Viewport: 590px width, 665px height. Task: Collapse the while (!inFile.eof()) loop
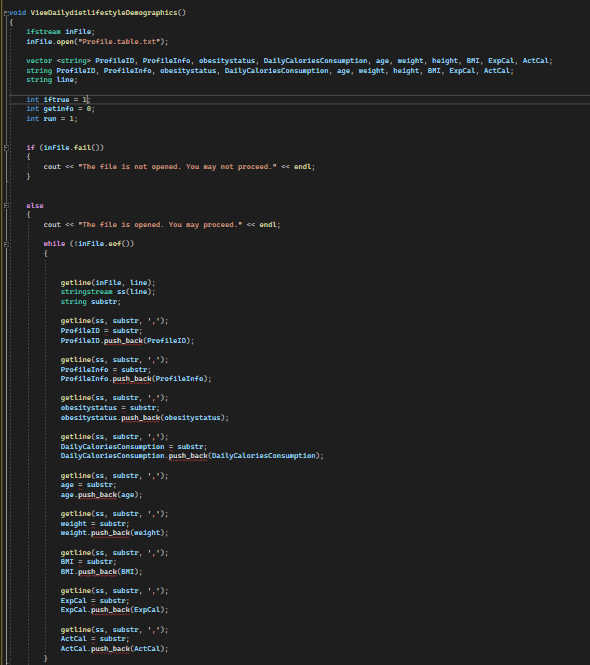[x=6, y=244]
